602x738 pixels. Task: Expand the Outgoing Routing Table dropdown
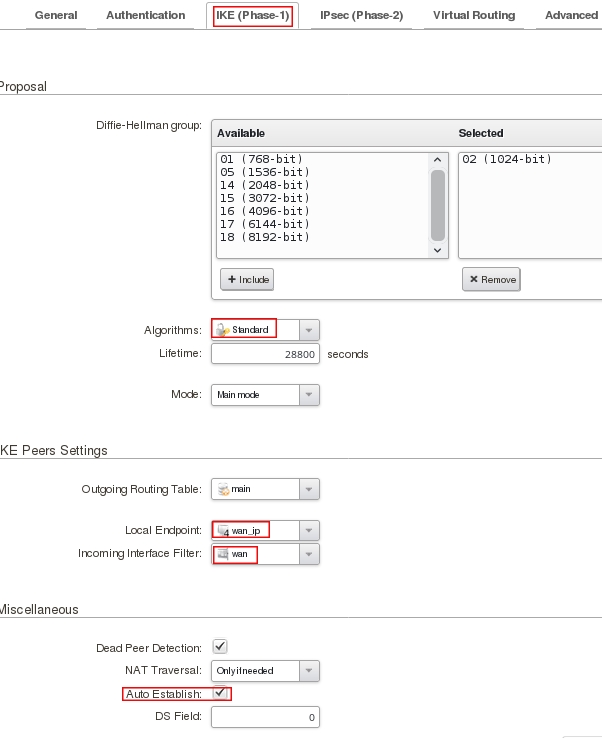[x=309, y=490]
